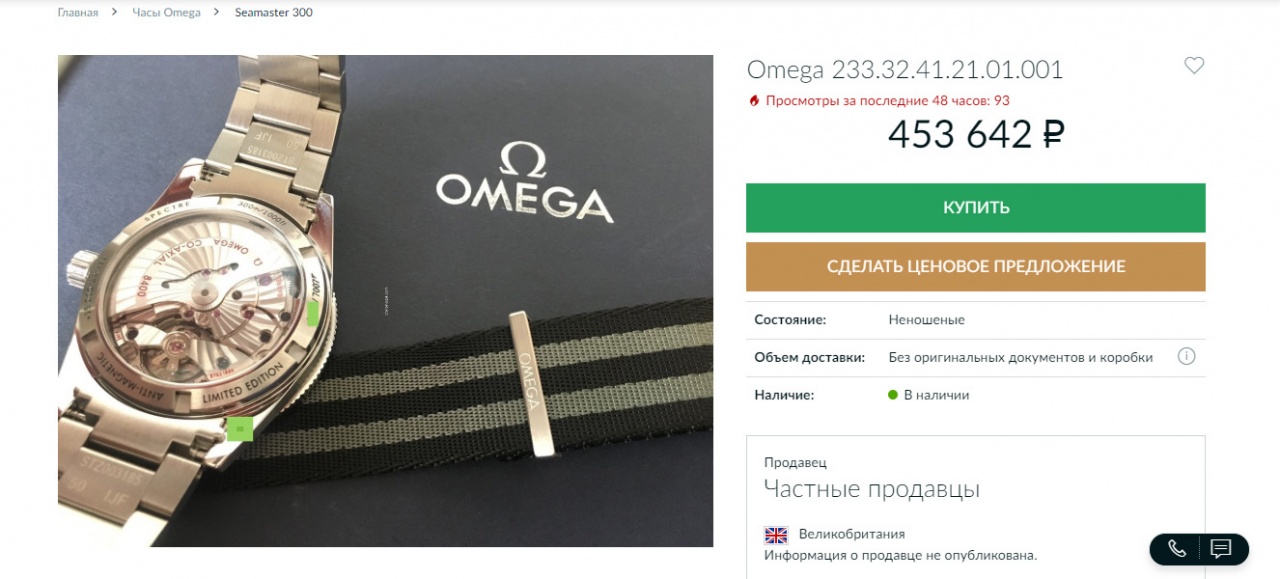Go to Главная breadcrumb link
1280x579 pixels.
[x=78, y=13]
